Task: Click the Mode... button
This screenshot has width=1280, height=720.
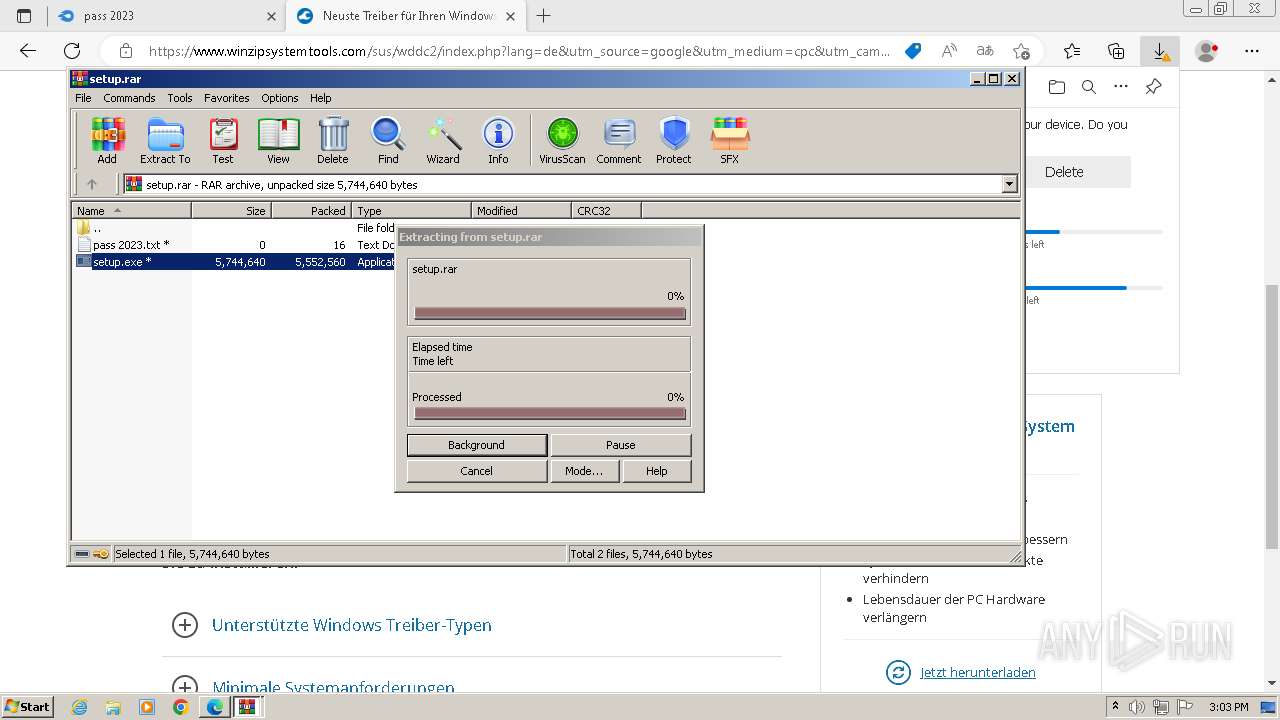Action: (584, 471)
